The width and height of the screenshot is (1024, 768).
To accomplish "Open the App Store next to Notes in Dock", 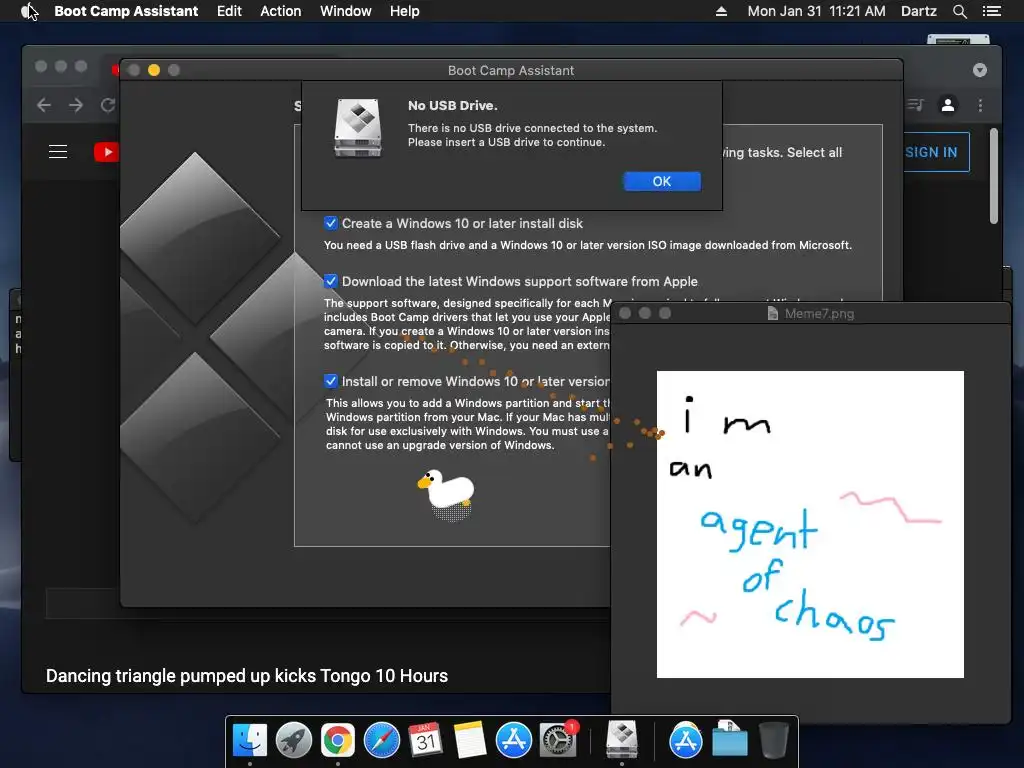I will pos(513,741).
